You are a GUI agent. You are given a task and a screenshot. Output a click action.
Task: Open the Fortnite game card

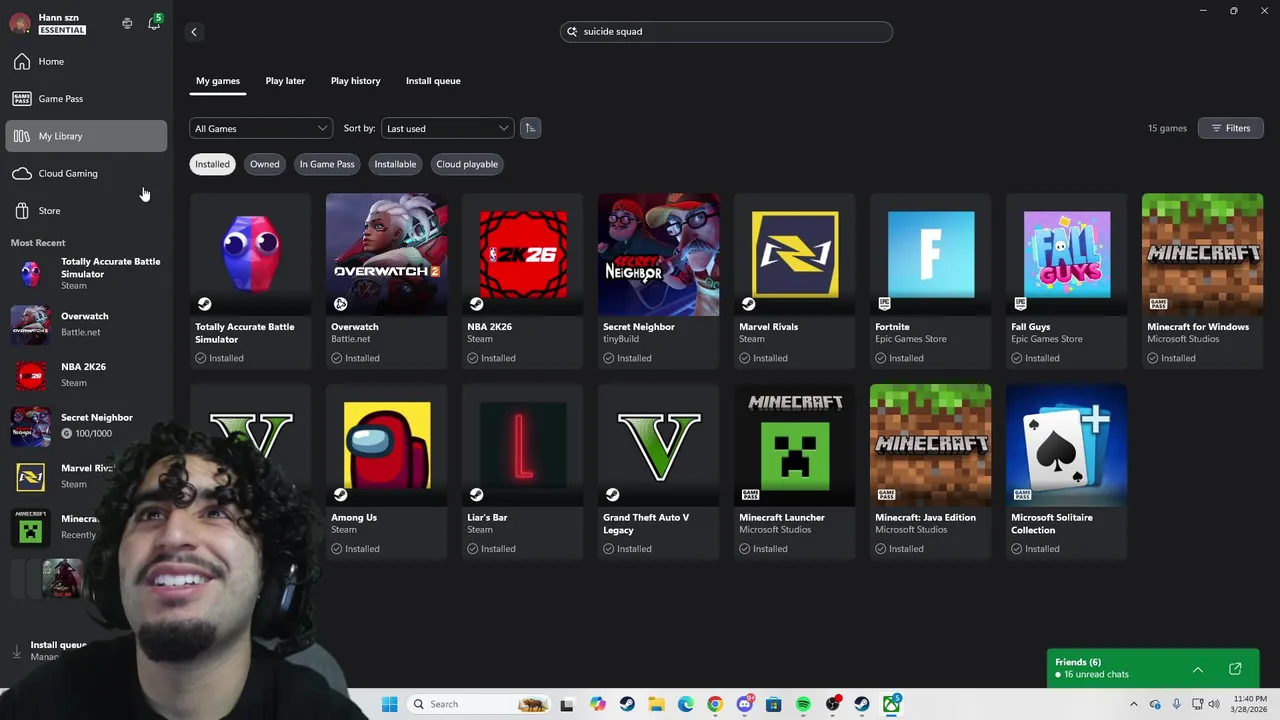point(931,282)
